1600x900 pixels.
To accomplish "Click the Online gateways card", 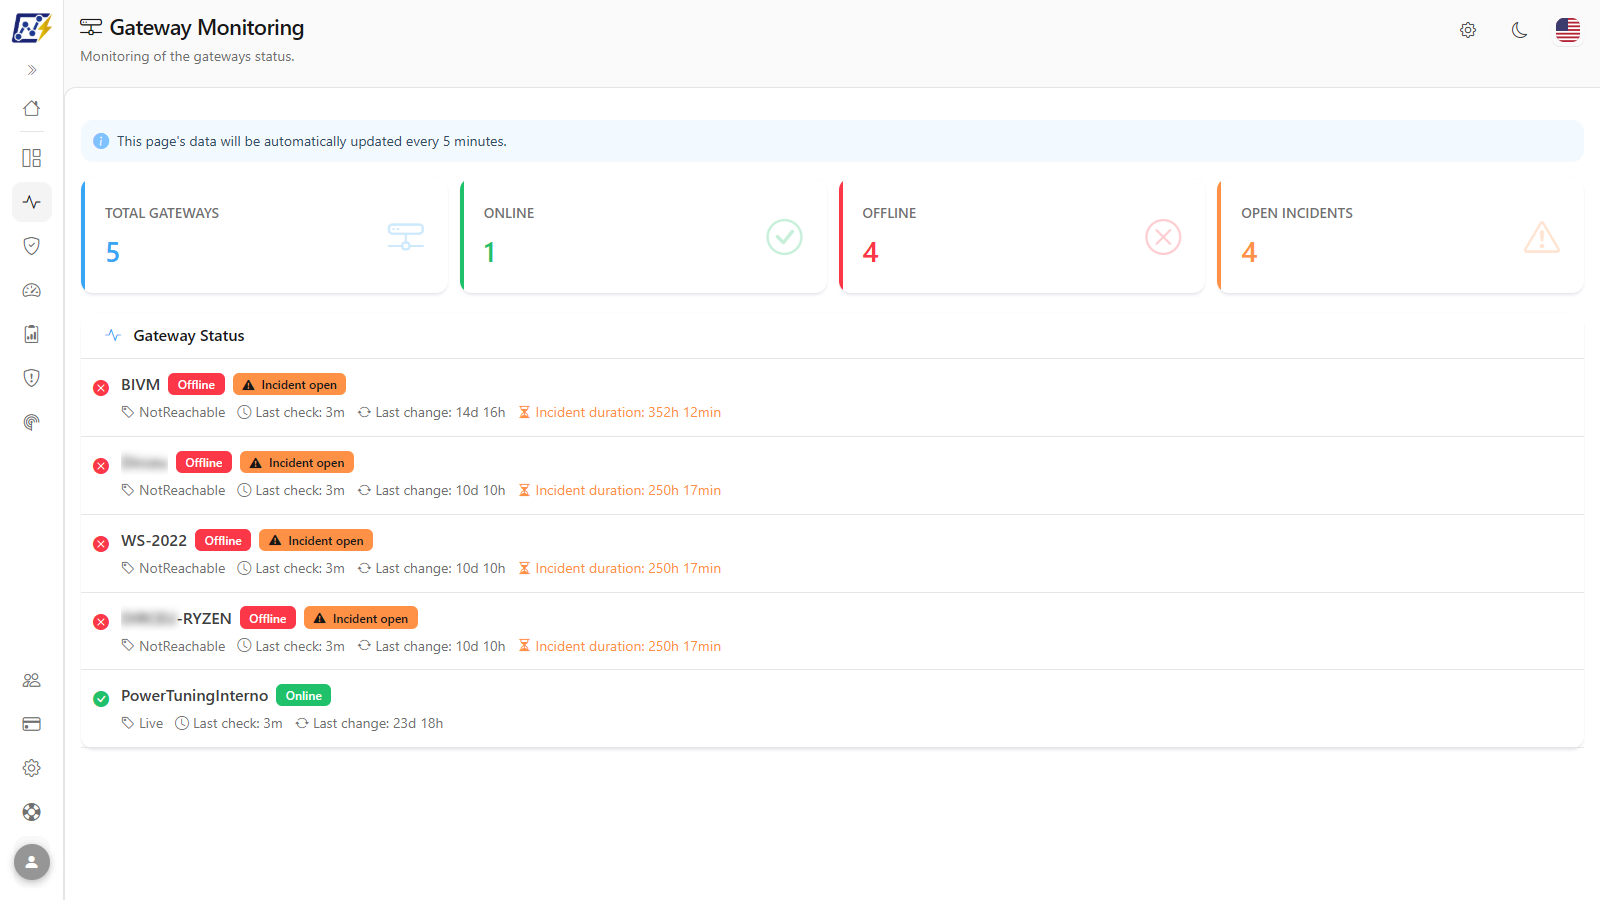I will (643, 237).
